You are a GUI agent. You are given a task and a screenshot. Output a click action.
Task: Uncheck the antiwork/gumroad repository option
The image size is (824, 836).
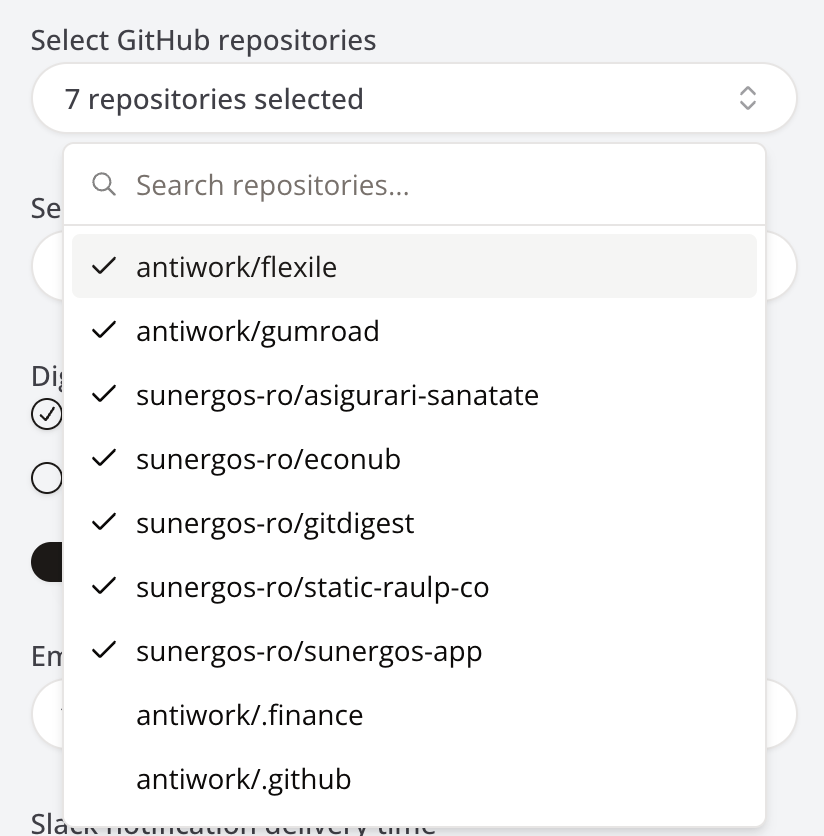257,331
